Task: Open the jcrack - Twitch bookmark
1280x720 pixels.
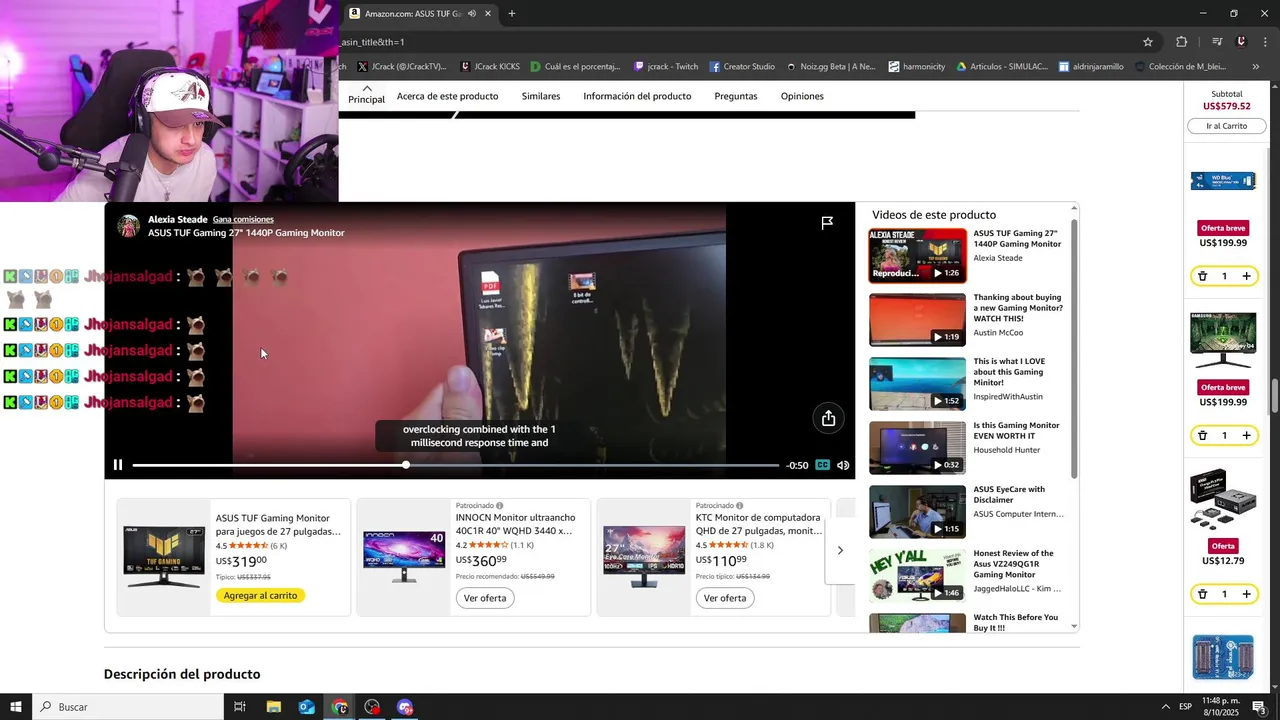Action: coord(666,67)
